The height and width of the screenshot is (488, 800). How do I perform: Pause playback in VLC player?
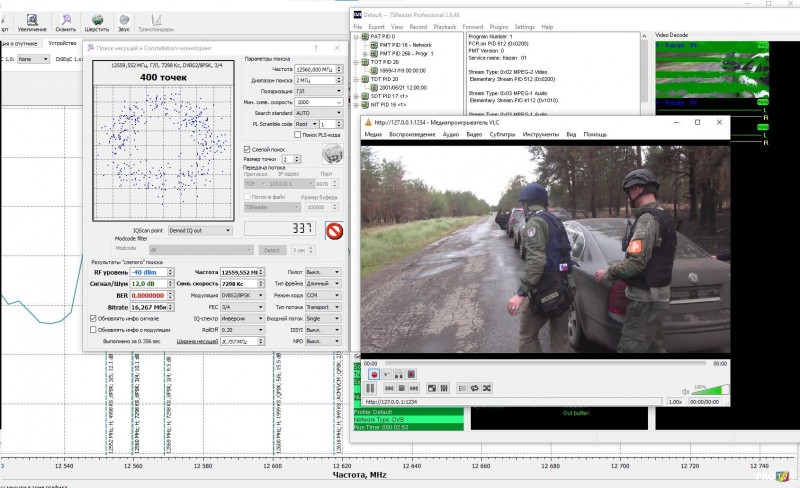pyautogui.click(x=370, y=387)
